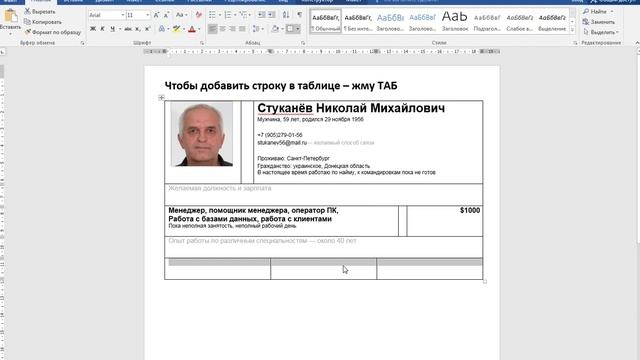This screenshot has width=640, height=360.
Task: Open the font size 11 dropdown
Action: [x=147, y=15]
